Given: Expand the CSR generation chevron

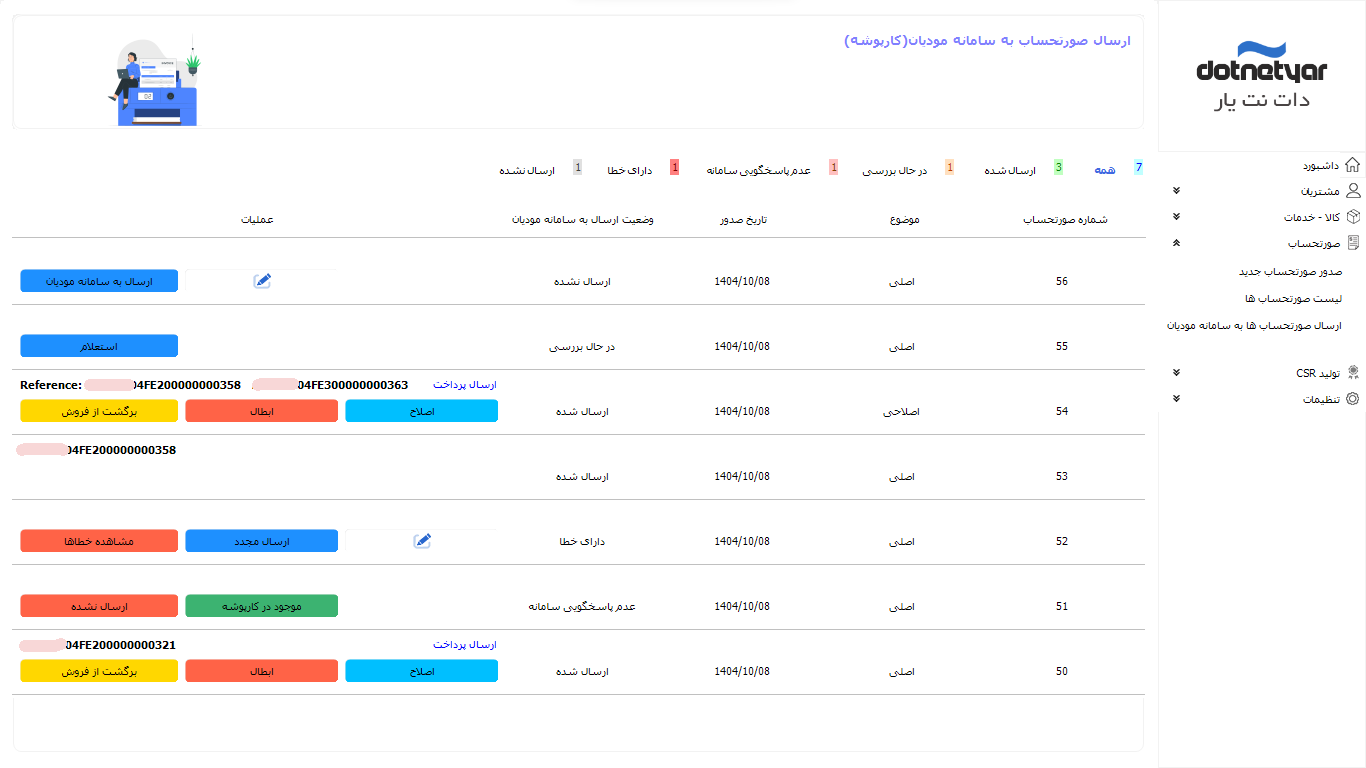Looking at the screenshot, I should (x=1176, y=373).
